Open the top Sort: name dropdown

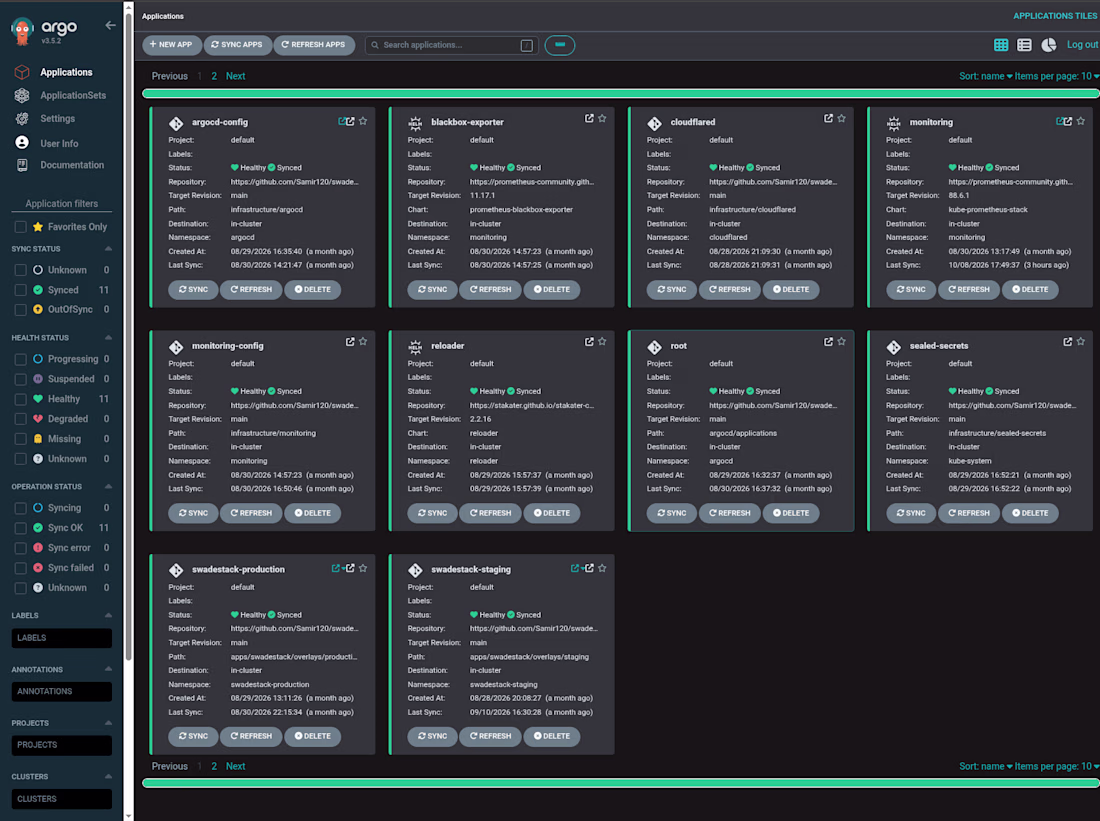[986, 76]
